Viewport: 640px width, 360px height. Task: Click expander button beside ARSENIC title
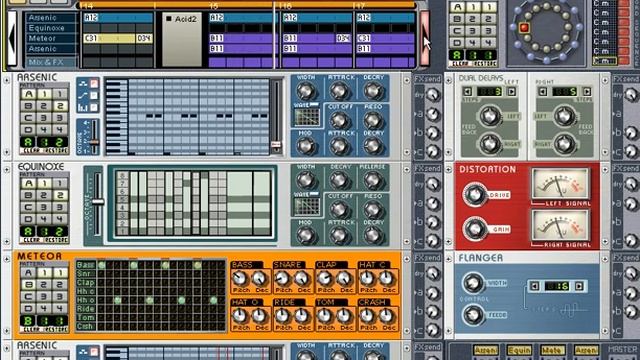(7, 80)
